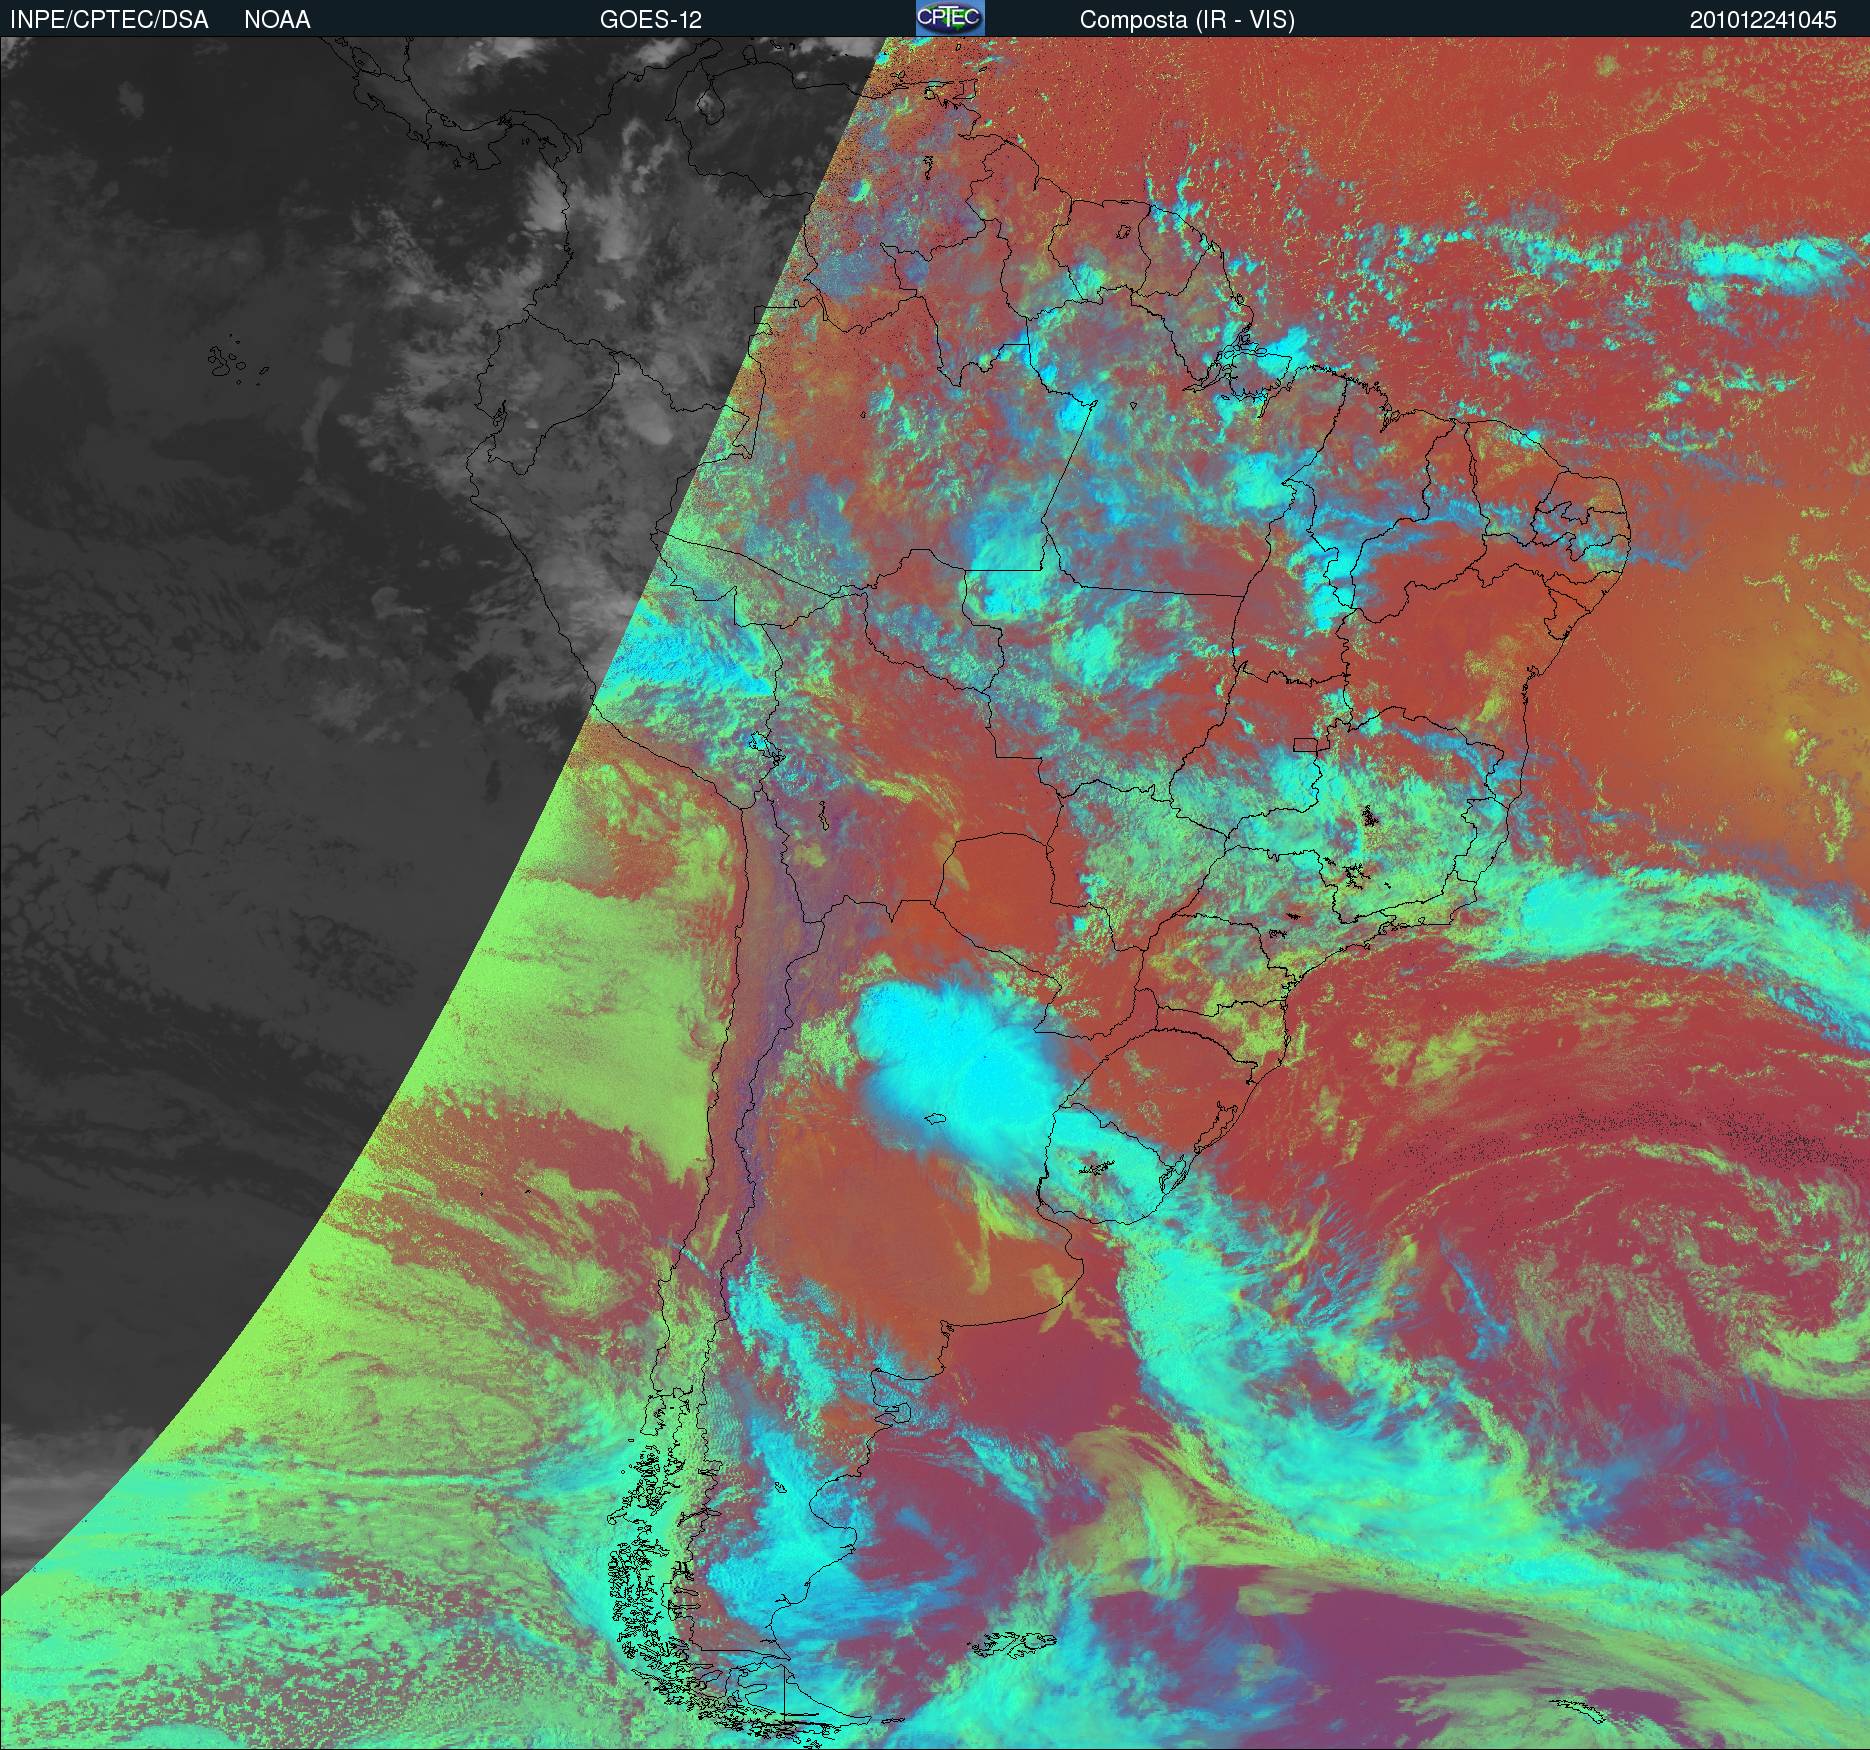Screen dimensions: 1870x1750
Task: Click the Lake Maracaibo outline
Action: [709, 103]
